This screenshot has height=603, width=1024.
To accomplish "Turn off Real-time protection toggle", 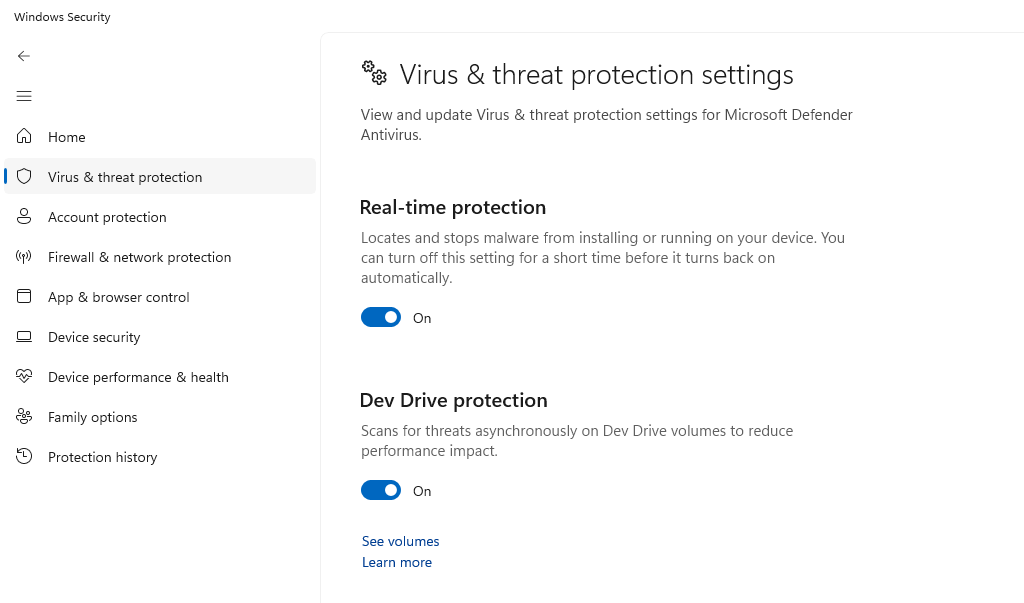I will pos(381,317).
